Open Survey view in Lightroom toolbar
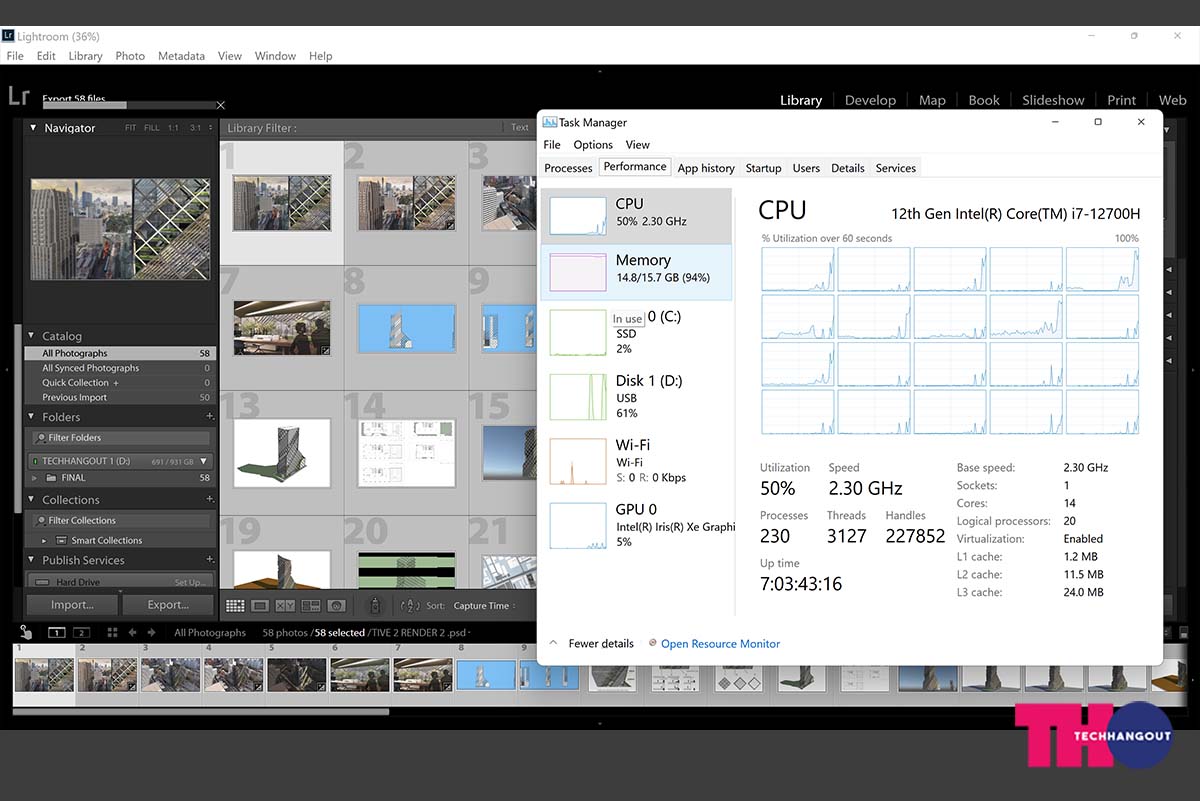1200x801 pixels. tap(310, 605)
